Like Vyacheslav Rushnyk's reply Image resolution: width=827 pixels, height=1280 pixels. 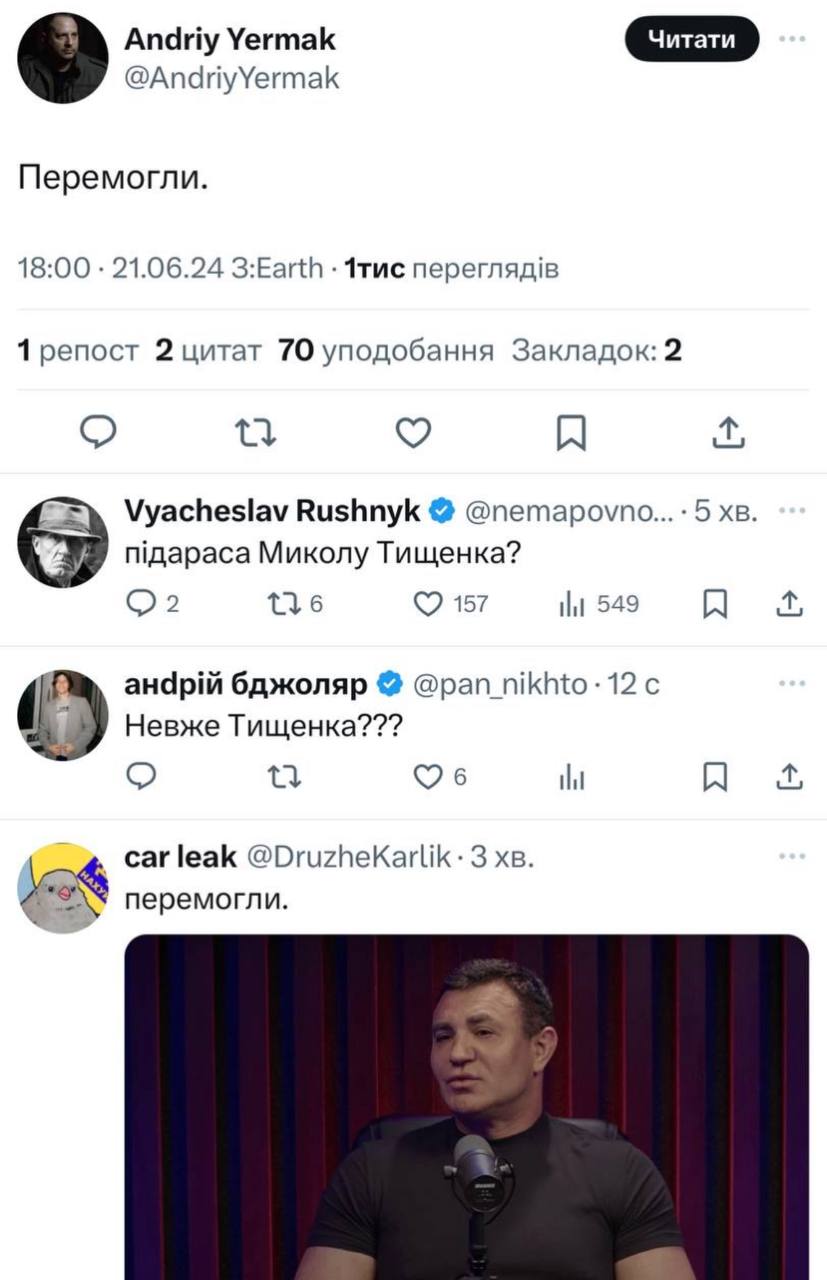point(429,603)
